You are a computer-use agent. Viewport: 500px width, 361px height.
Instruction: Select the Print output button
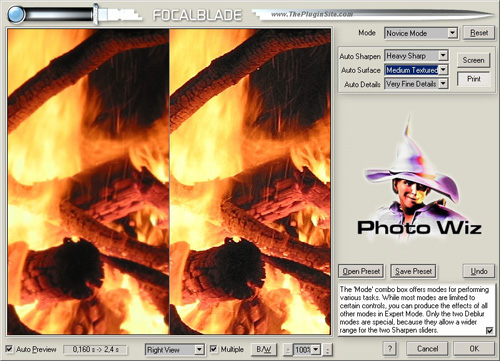pyautogui.click(x=473, y=79)
